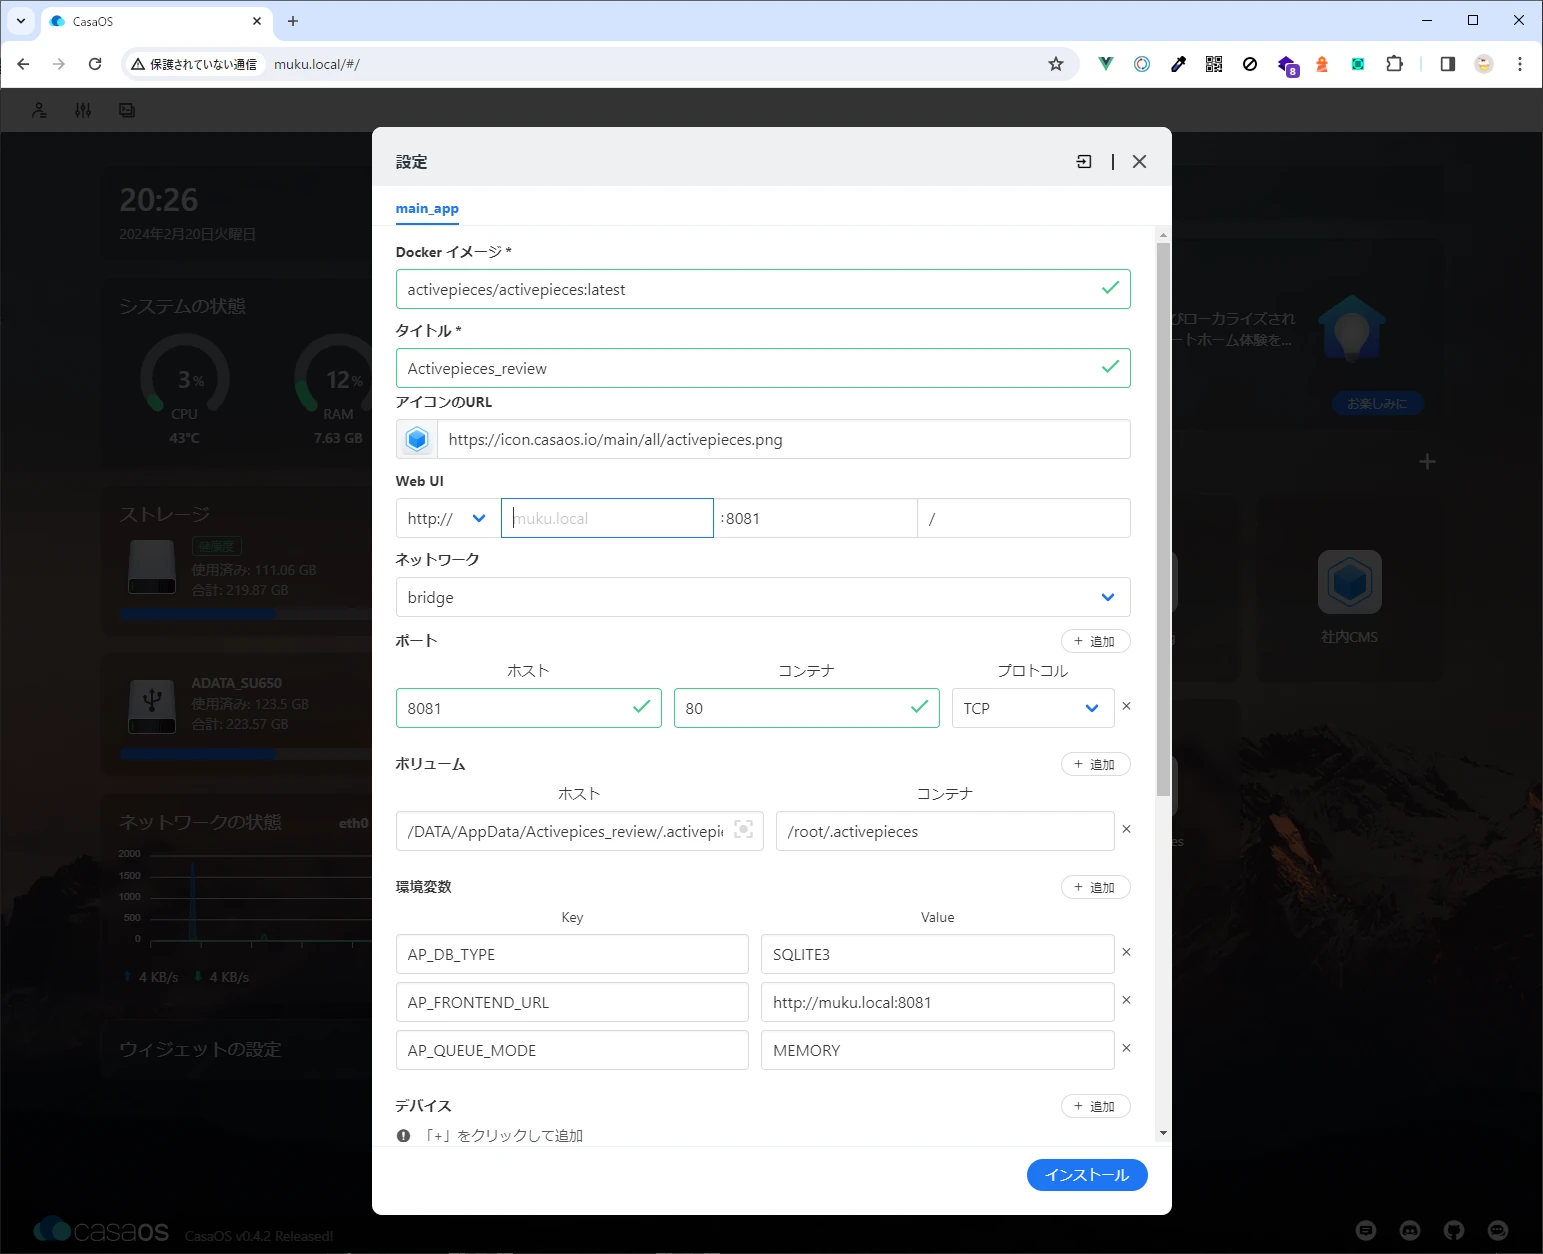
Task: Edit the AP_QUEUE_MODE key field
Action: 572,1050
